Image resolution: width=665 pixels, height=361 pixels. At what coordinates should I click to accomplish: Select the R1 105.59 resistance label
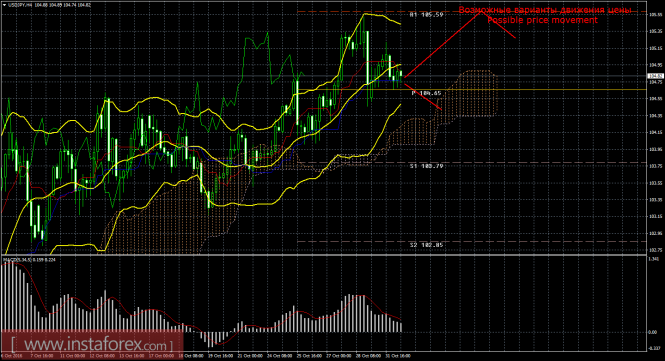[x=427, y=15]
